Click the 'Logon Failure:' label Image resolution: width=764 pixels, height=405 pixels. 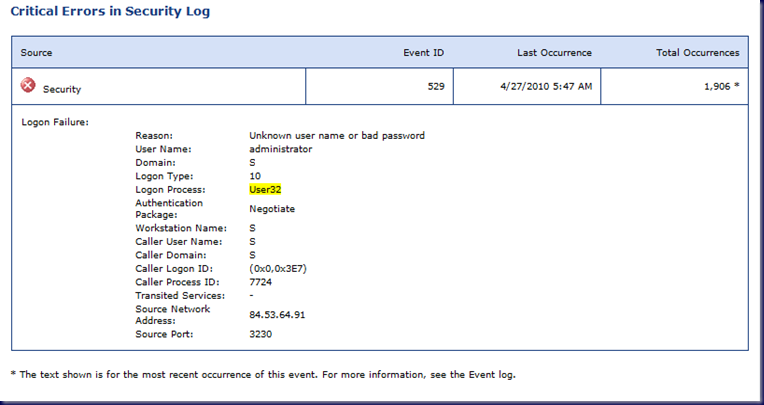pyautogui.click(x=55, y=122)
